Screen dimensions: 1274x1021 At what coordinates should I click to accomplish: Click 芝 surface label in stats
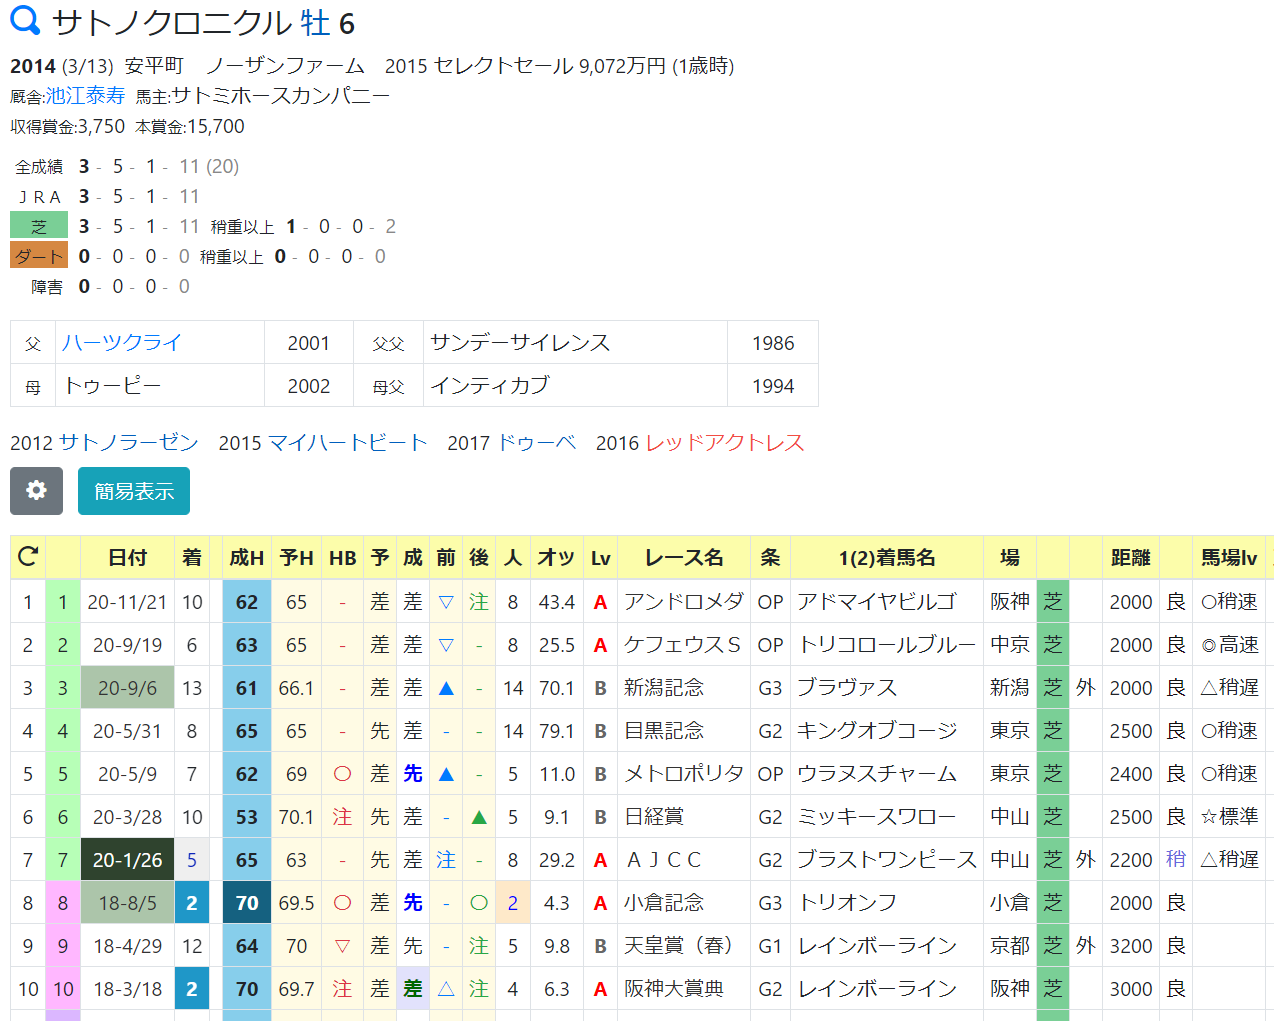pyautogui.click(x=39, y=227)
